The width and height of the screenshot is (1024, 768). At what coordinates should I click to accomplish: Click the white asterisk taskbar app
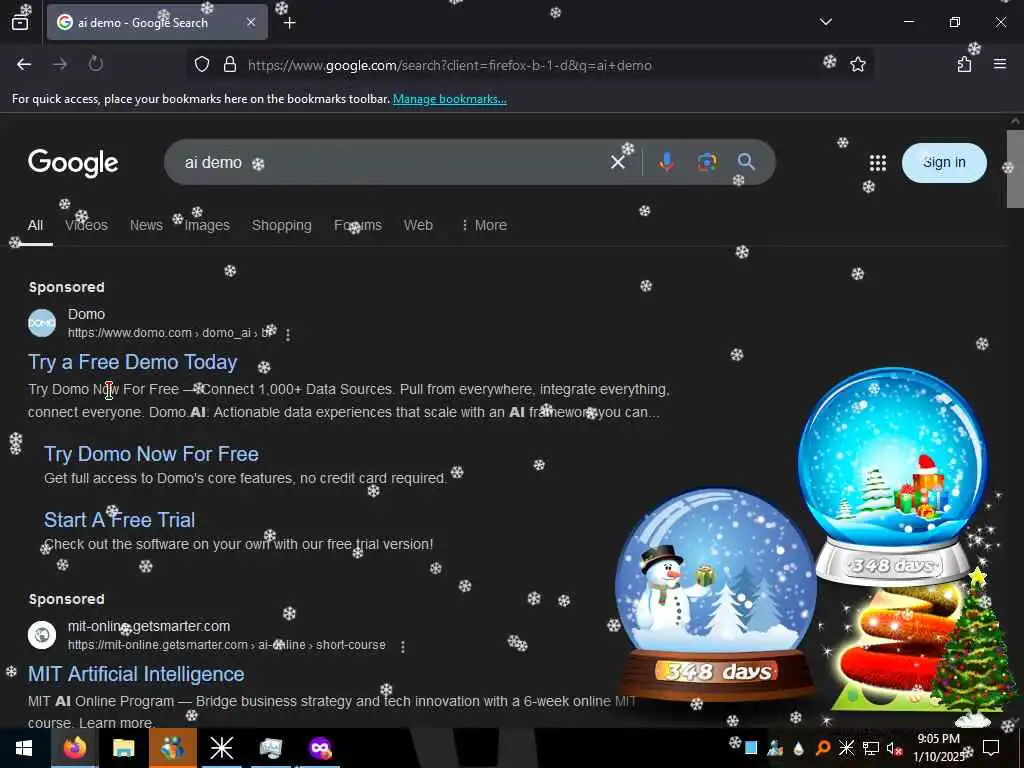click(x=221, y=748)
